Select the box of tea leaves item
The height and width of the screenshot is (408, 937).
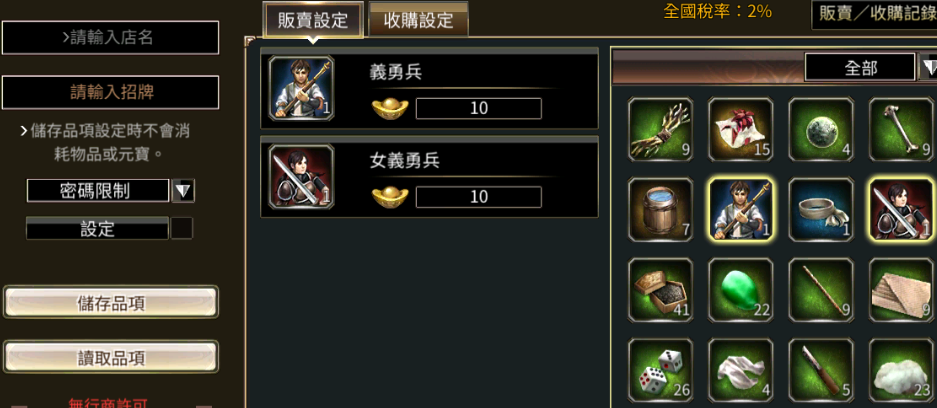660,290
